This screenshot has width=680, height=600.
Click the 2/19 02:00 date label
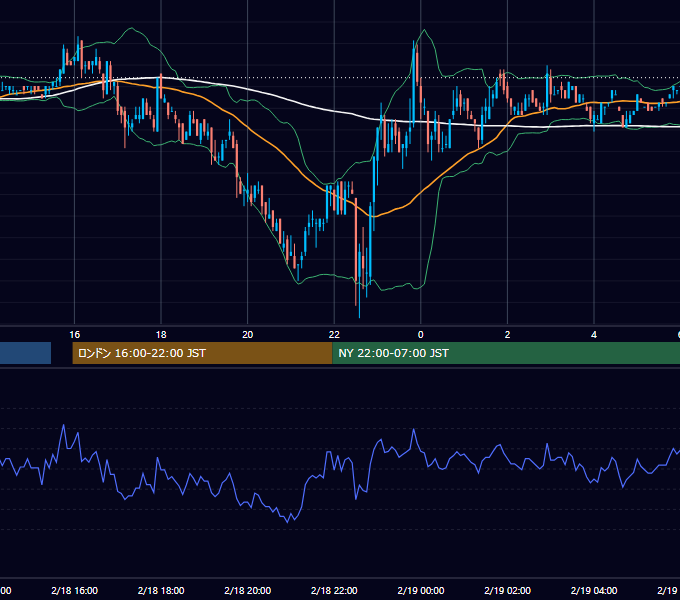[x=507, y=590]
